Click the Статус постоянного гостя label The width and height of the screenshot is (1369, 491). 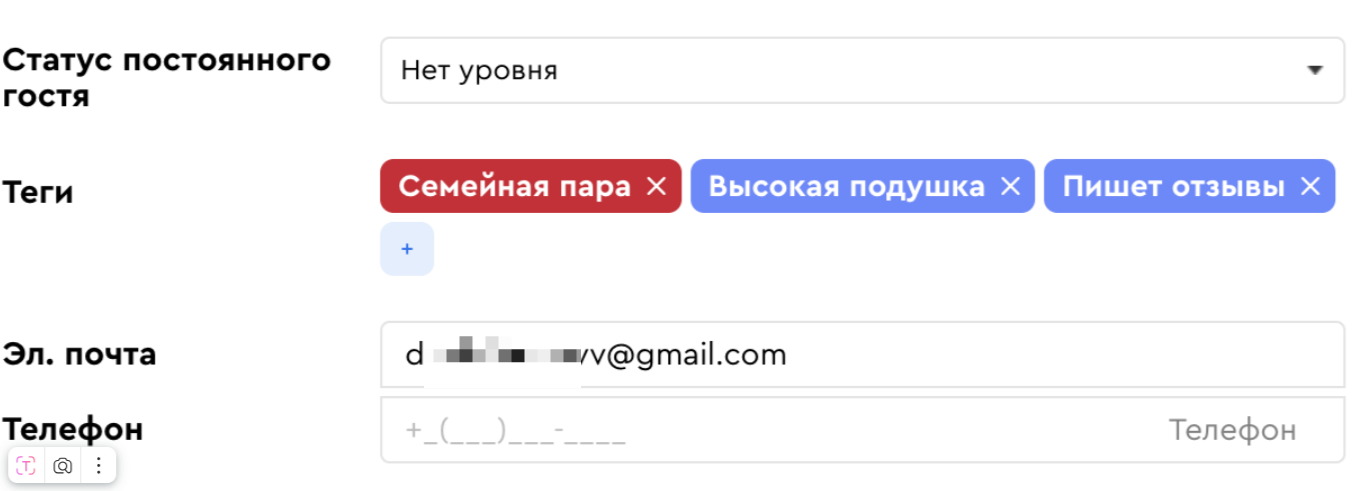tap(167, 78)
